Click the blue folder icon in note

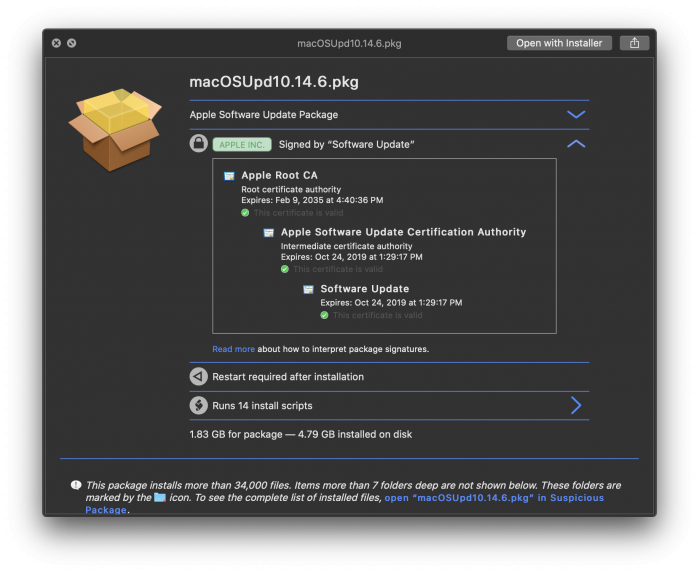click(x=160, y=497)
